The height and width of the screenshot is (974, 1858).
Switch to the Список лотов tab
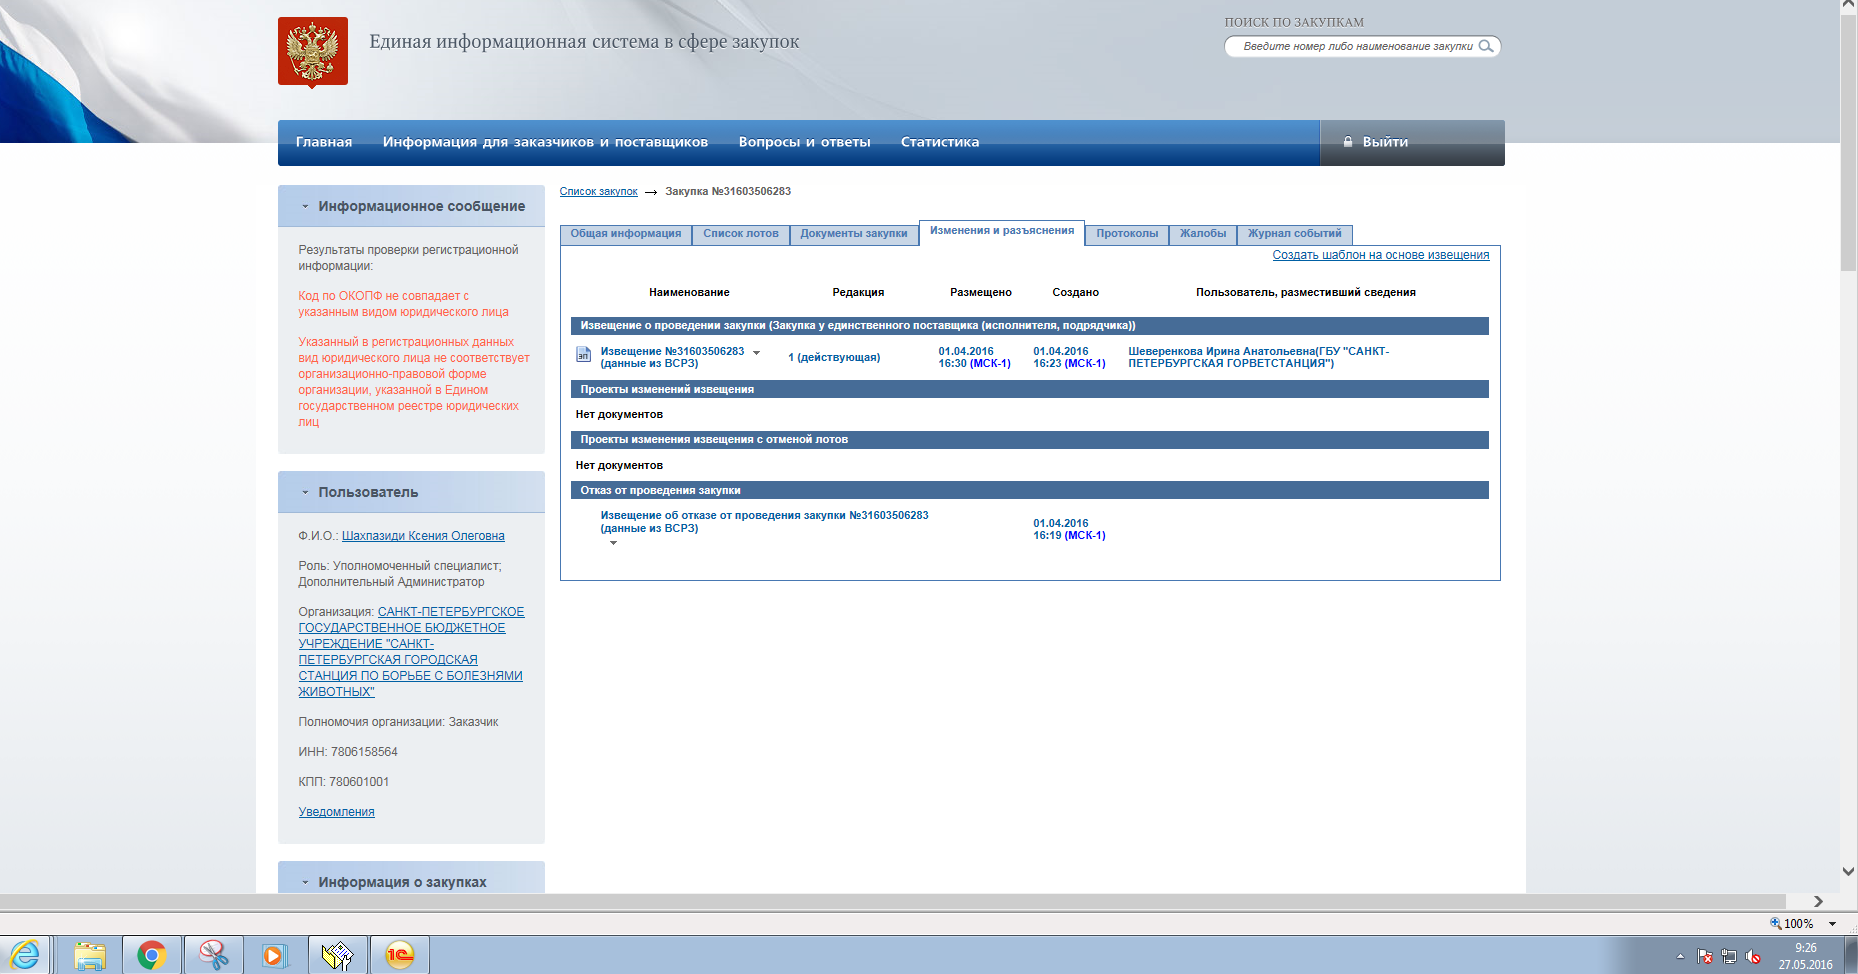coord(741,234)
